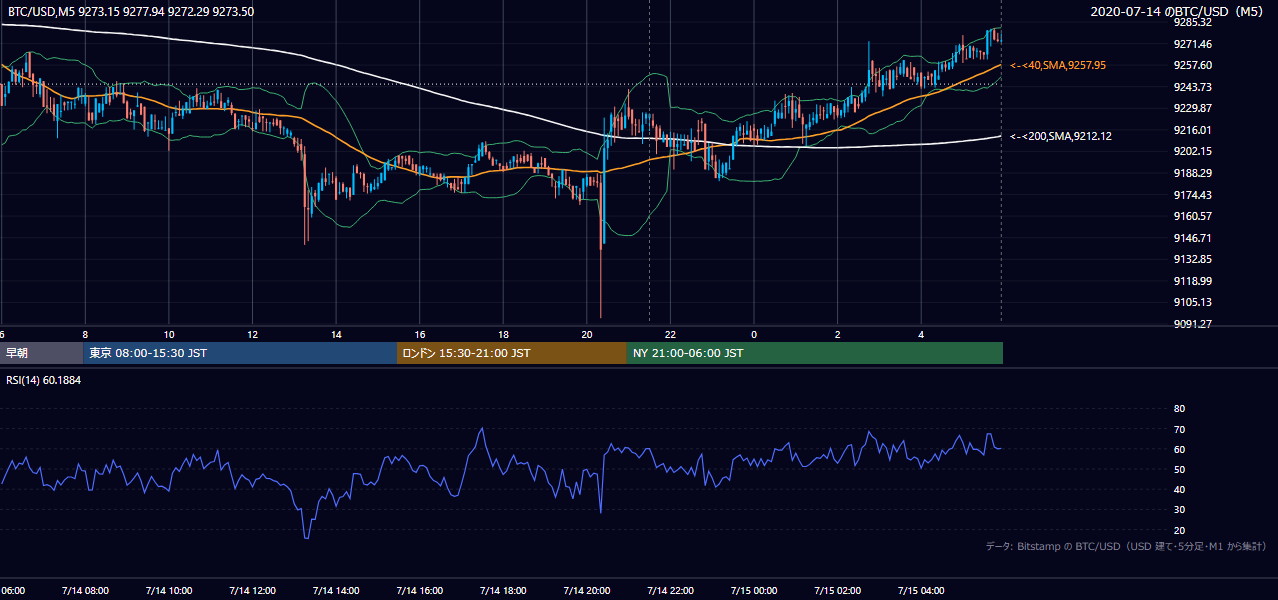Click the 7/15 04:00 bottom time label
The width and height of the screenshot is (1278, 600).
tap(921, 590)
